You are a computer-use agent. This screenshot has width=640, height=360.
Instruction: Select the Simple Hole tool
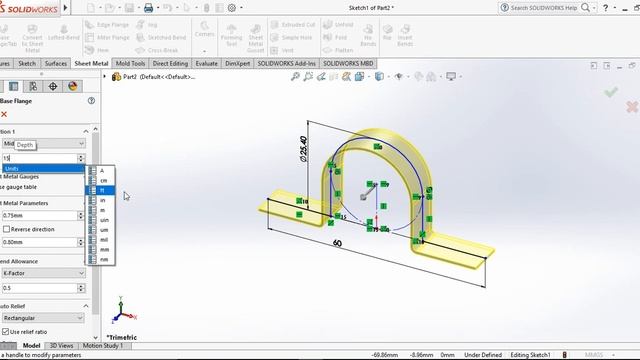(x=291, y=38)
